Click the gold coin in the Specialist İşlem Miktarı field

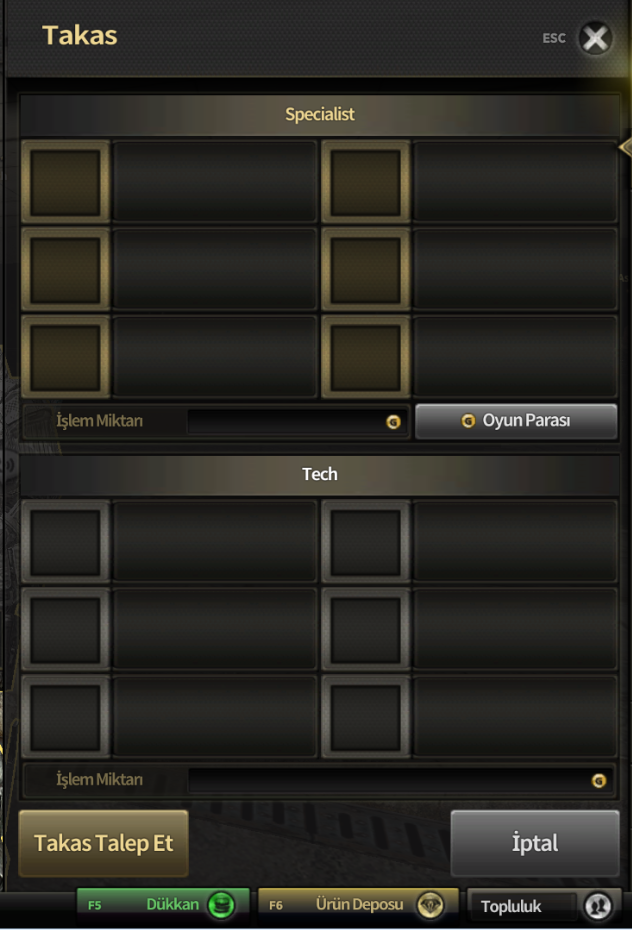click(393, 422)
